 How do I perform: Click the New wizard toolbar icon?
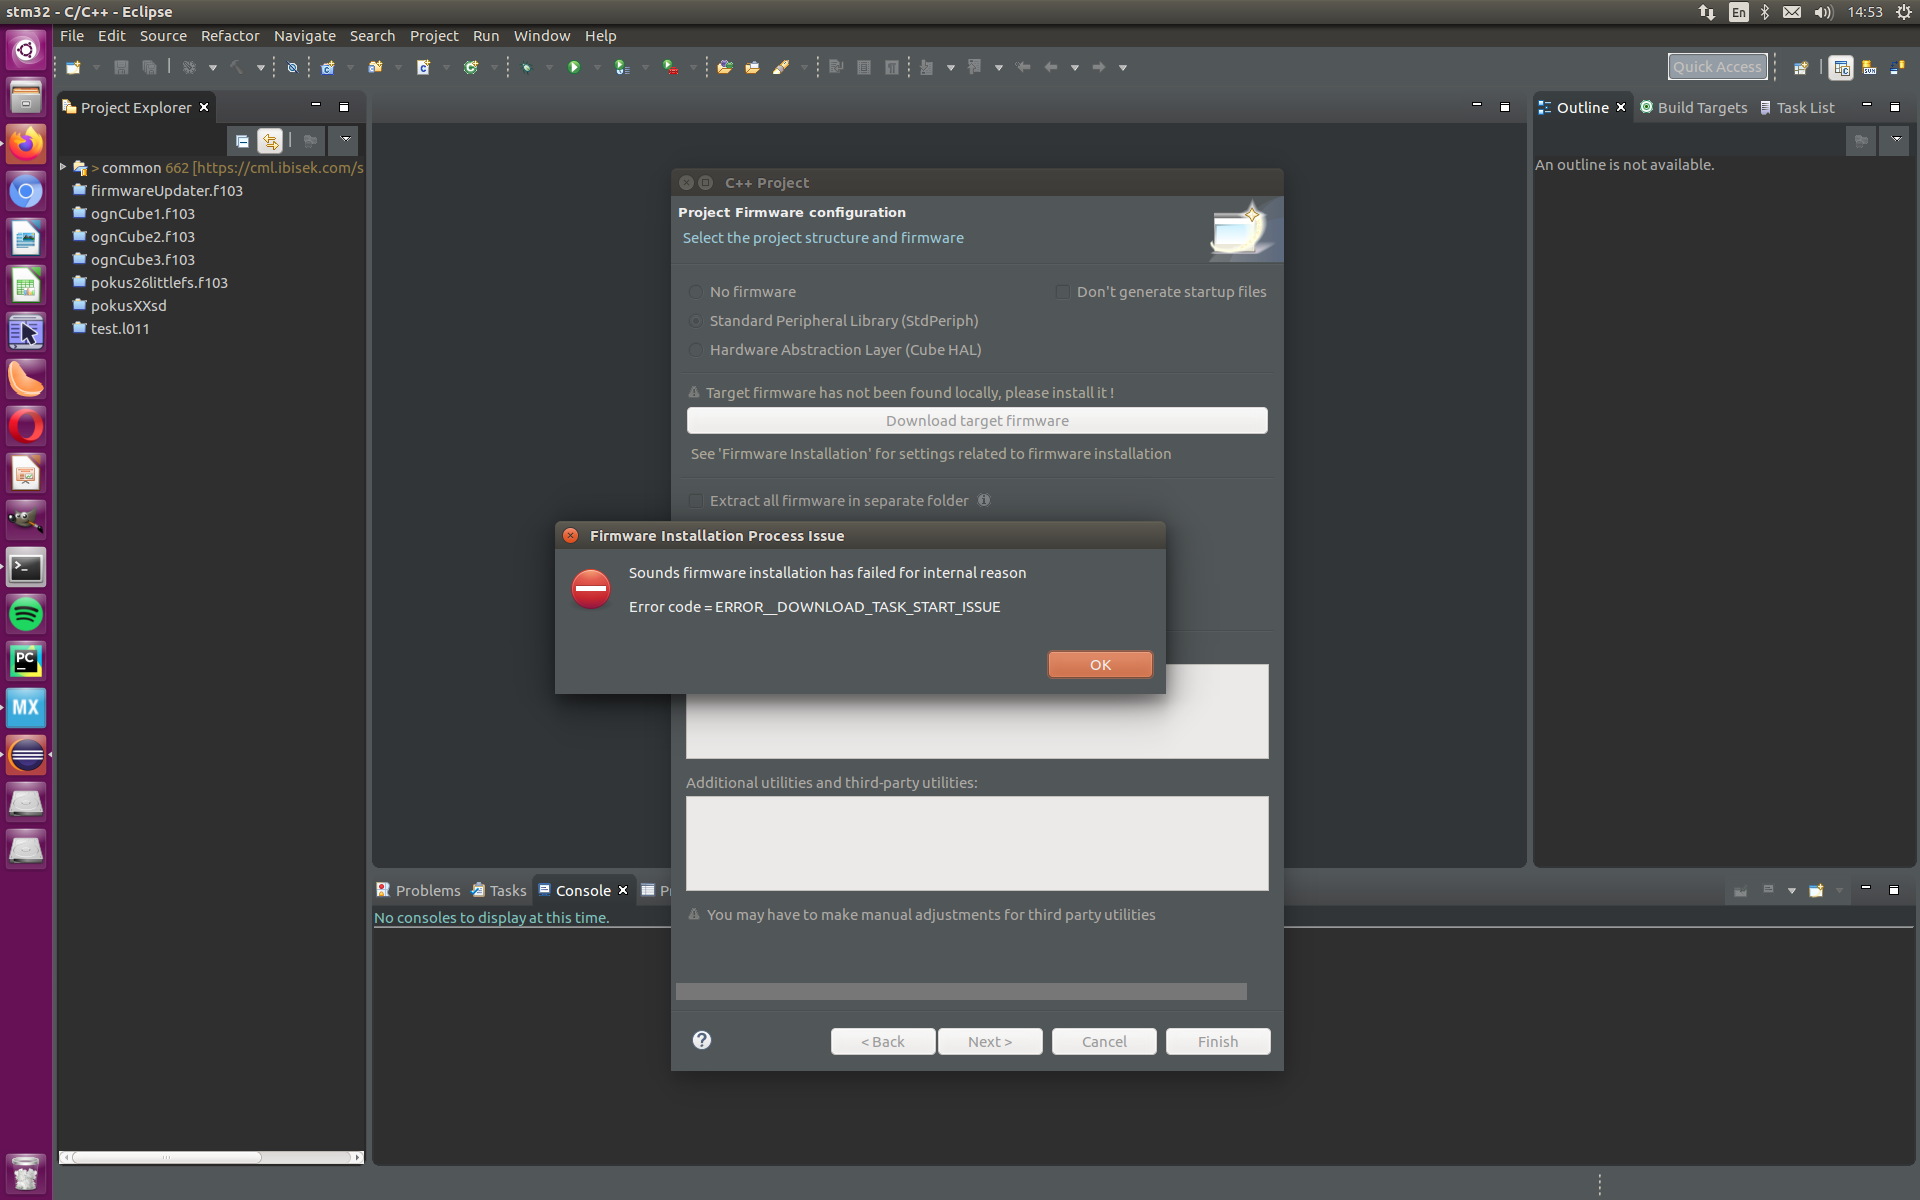73,67
